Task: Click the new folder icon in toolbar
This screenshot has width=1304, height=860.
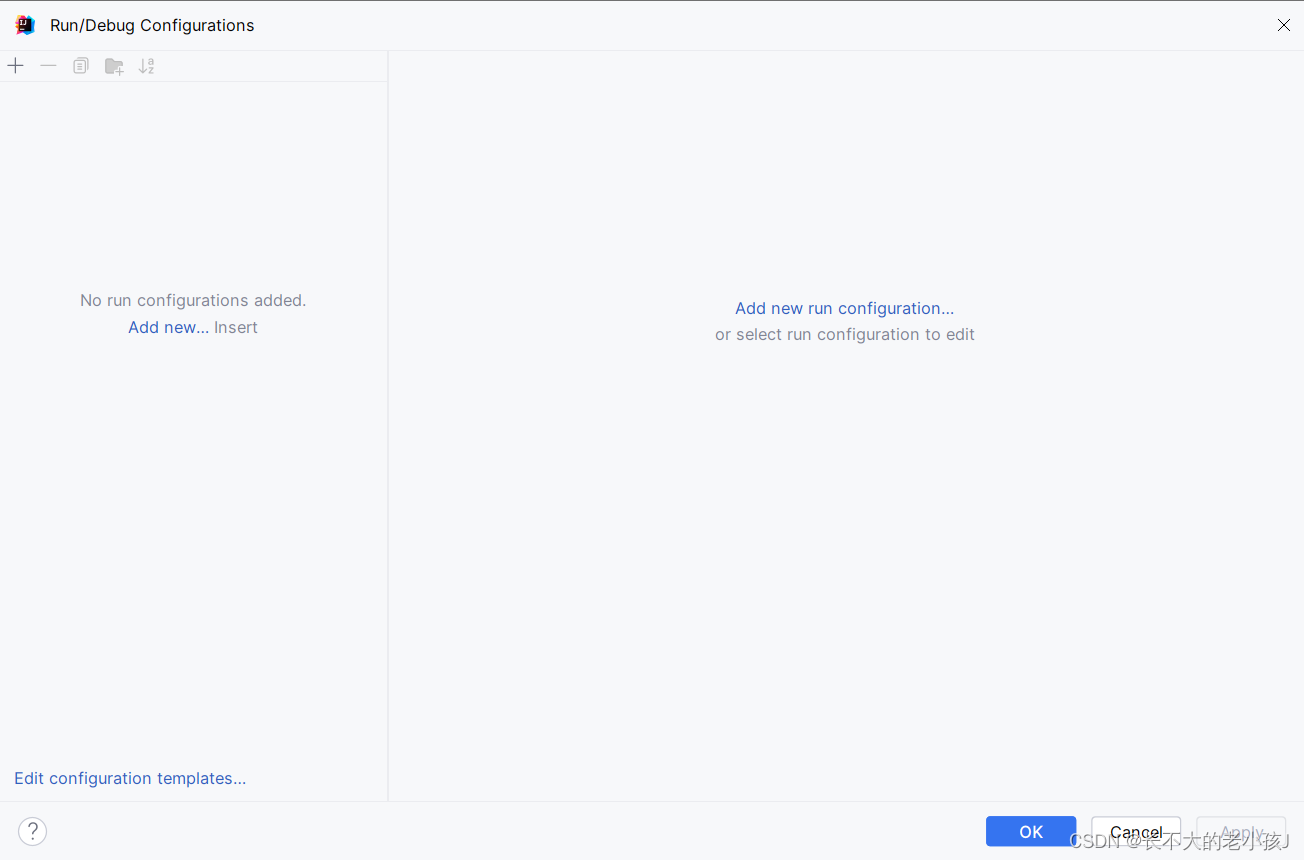Action: tap(114, 66)
